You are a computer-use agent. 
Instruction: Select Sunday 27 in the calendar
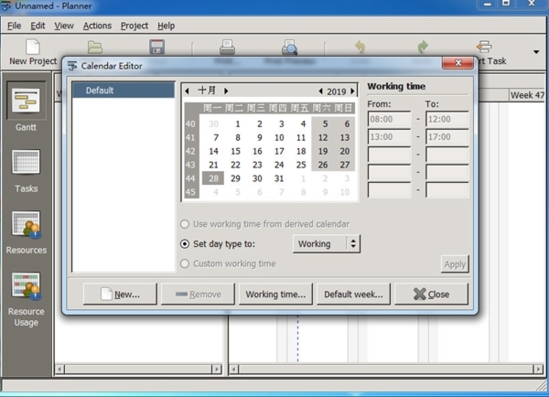[345, 165]
